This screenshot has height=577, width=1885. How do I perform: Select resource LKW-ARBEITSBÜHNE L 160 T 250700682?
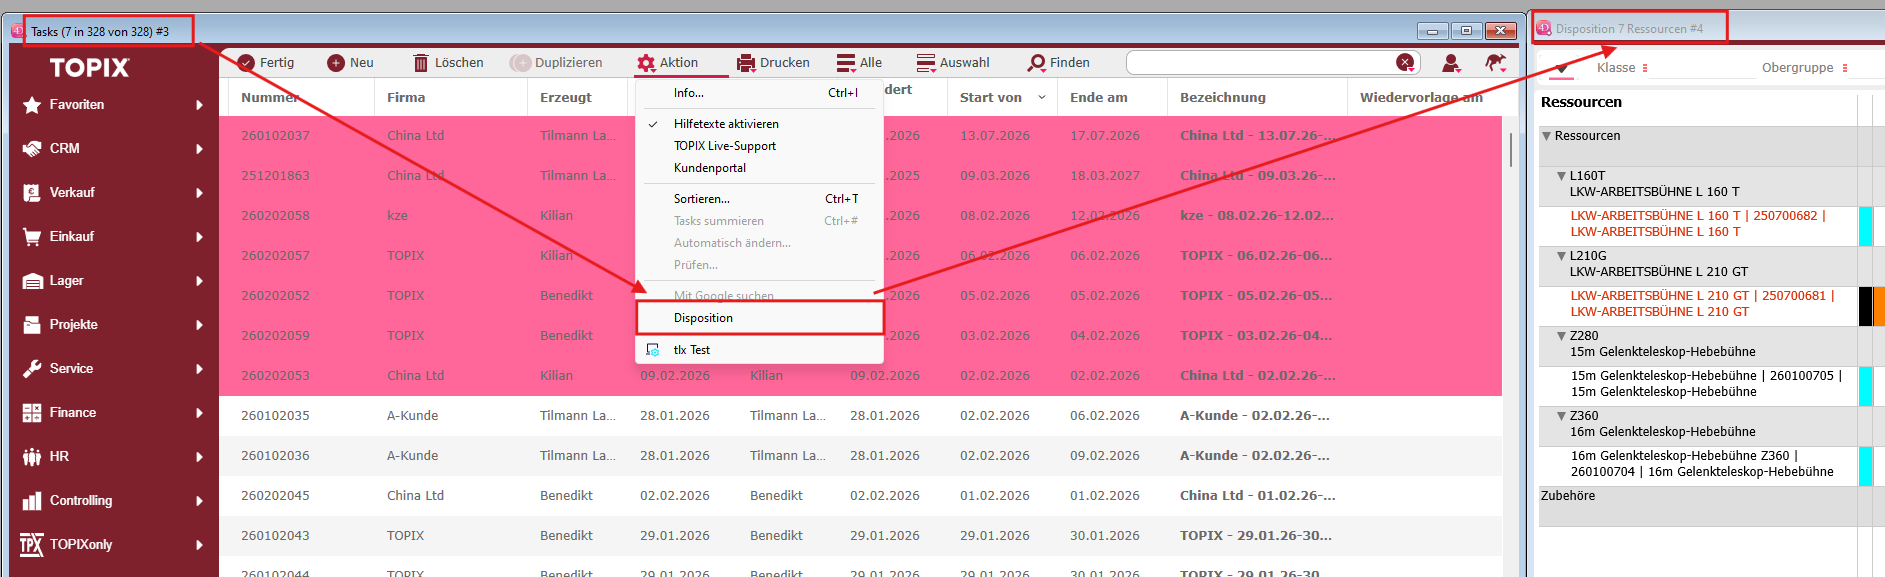pos(1698,224)
